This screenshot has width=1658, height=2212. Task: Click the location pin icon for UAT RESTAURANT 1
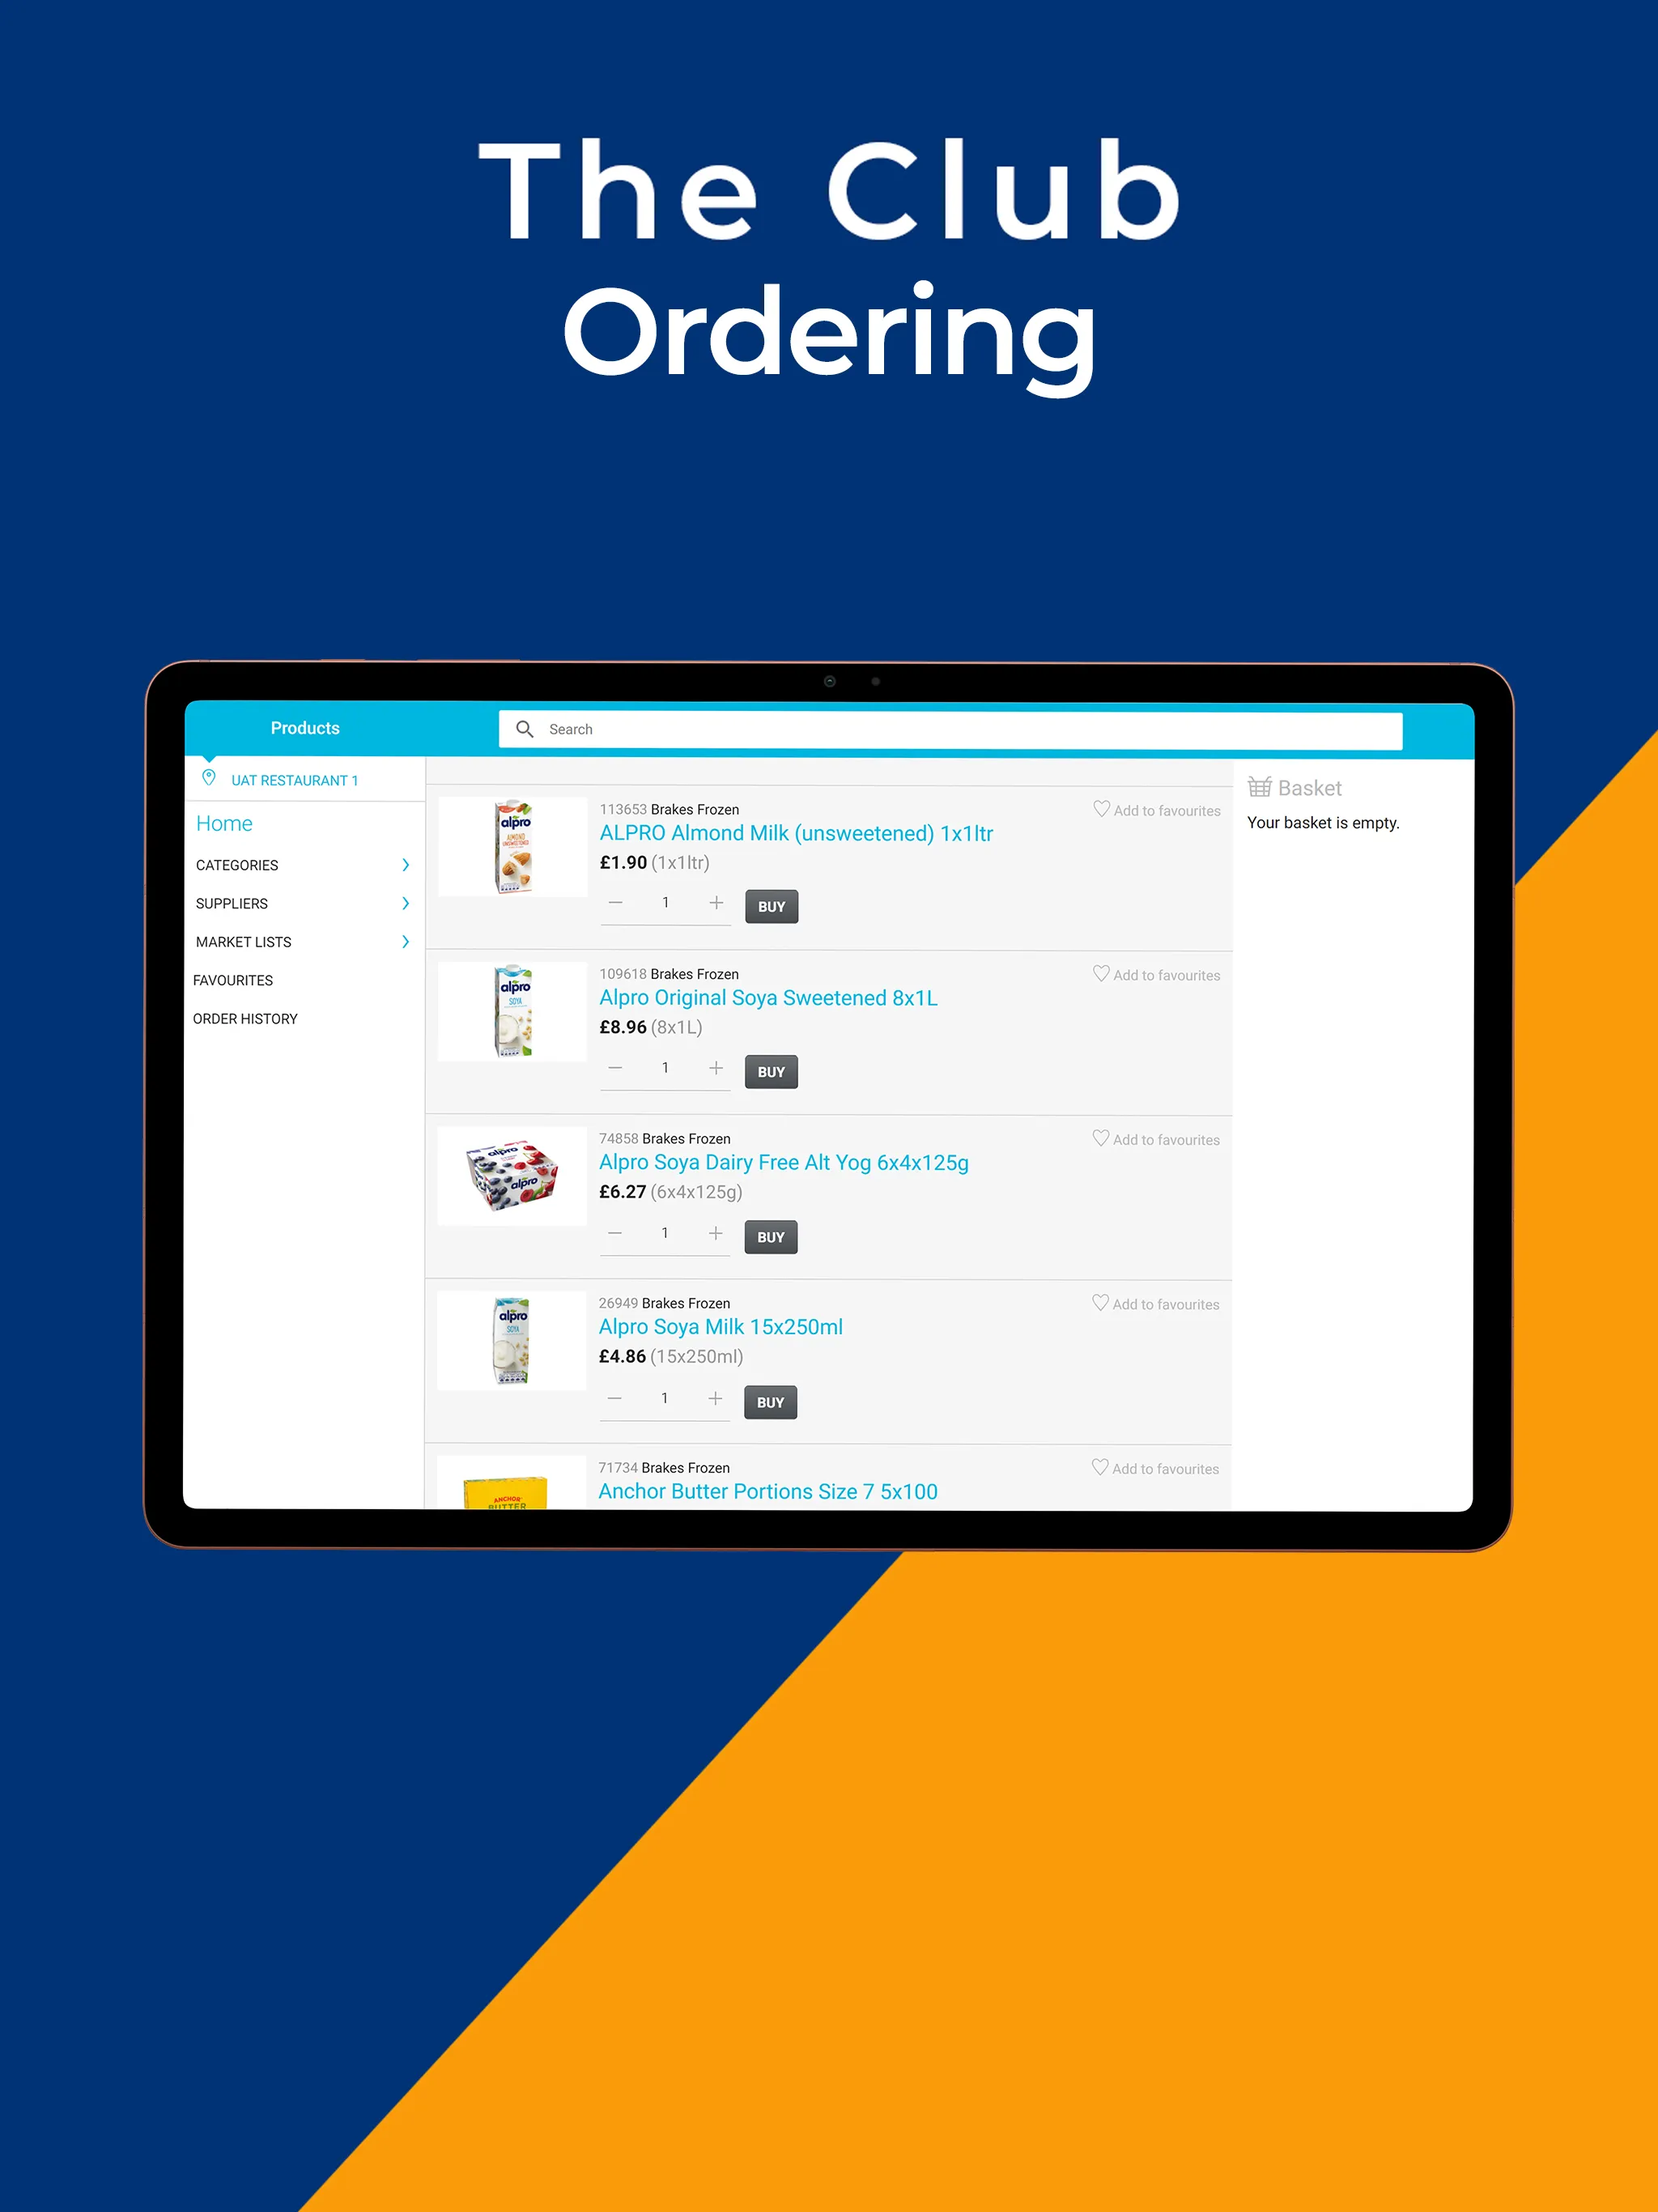click(x=210, y=781)
